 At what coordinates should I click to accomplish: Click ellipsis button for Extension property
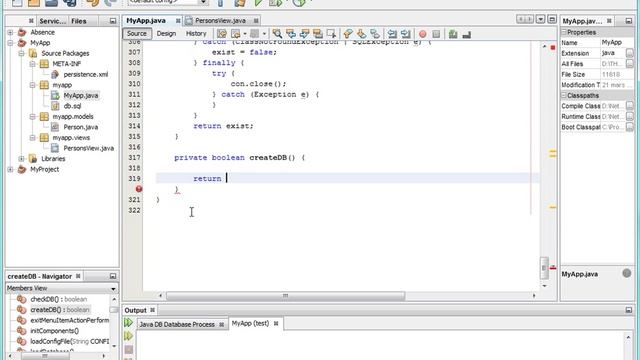pyautogui.click(x=630, y=53)
